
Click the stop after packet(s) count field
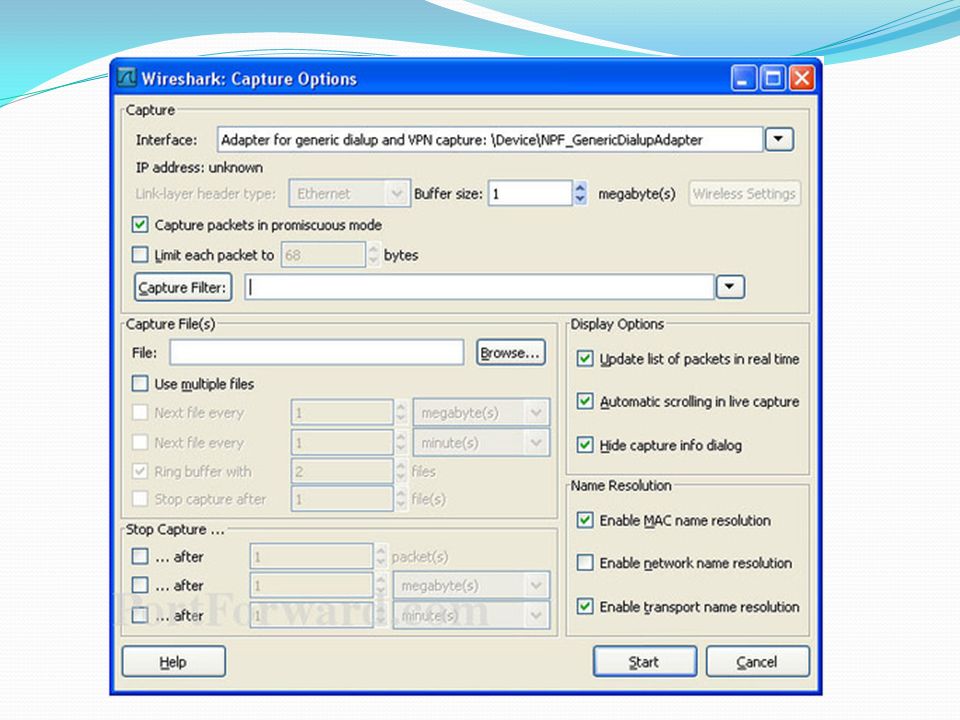tap(312, 556)
